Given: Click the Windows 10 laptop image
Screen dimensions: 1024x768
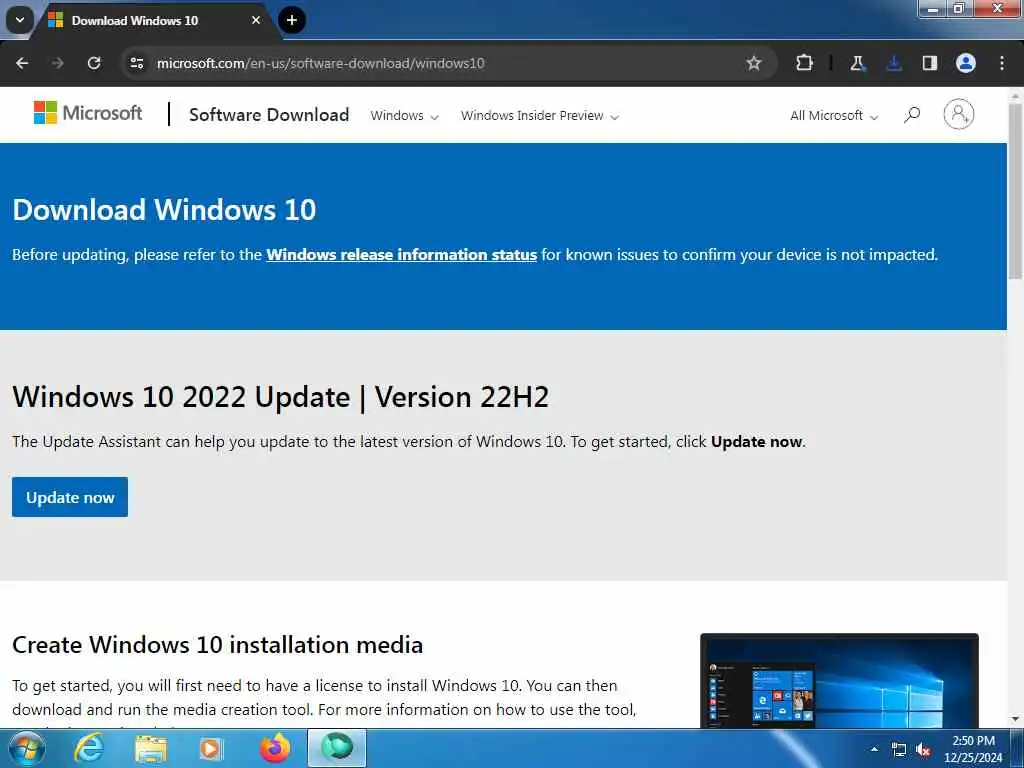Looking at the screenshot, I should tap(839, 680).
